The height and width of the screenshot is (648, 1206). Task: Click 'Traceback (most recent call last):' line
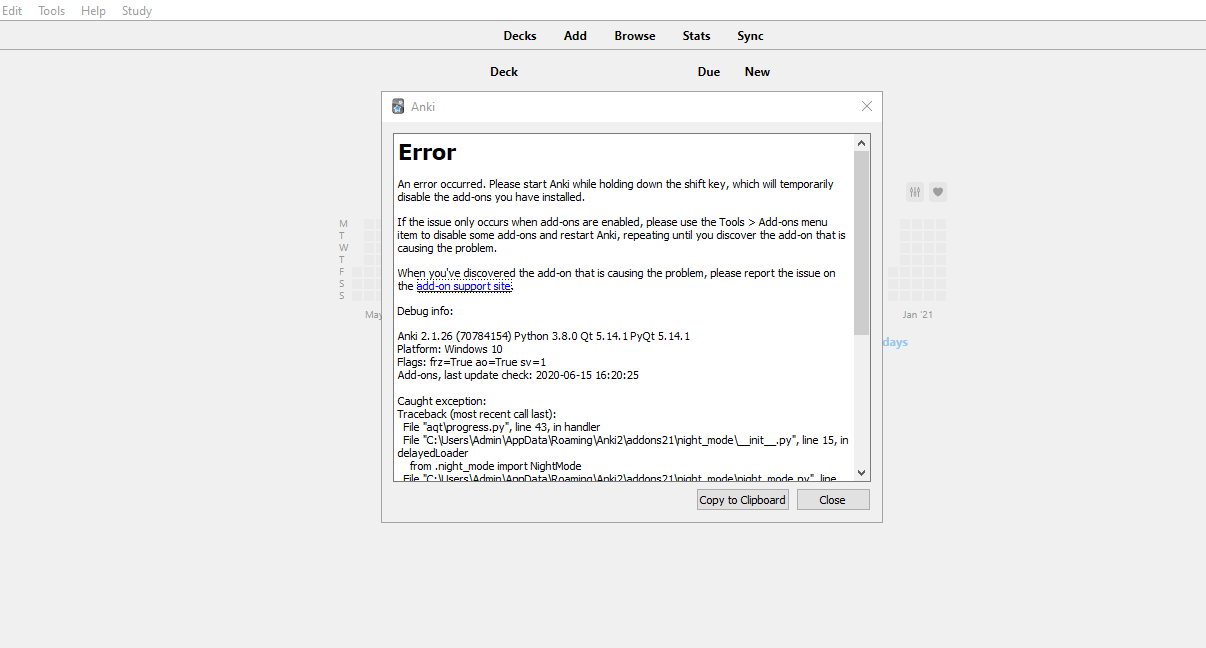point(476,414)
